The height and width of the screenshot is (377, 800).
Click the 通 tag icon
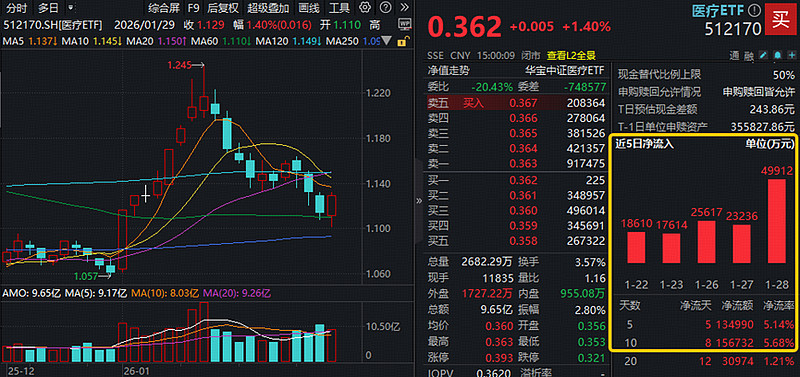point(734,56)
